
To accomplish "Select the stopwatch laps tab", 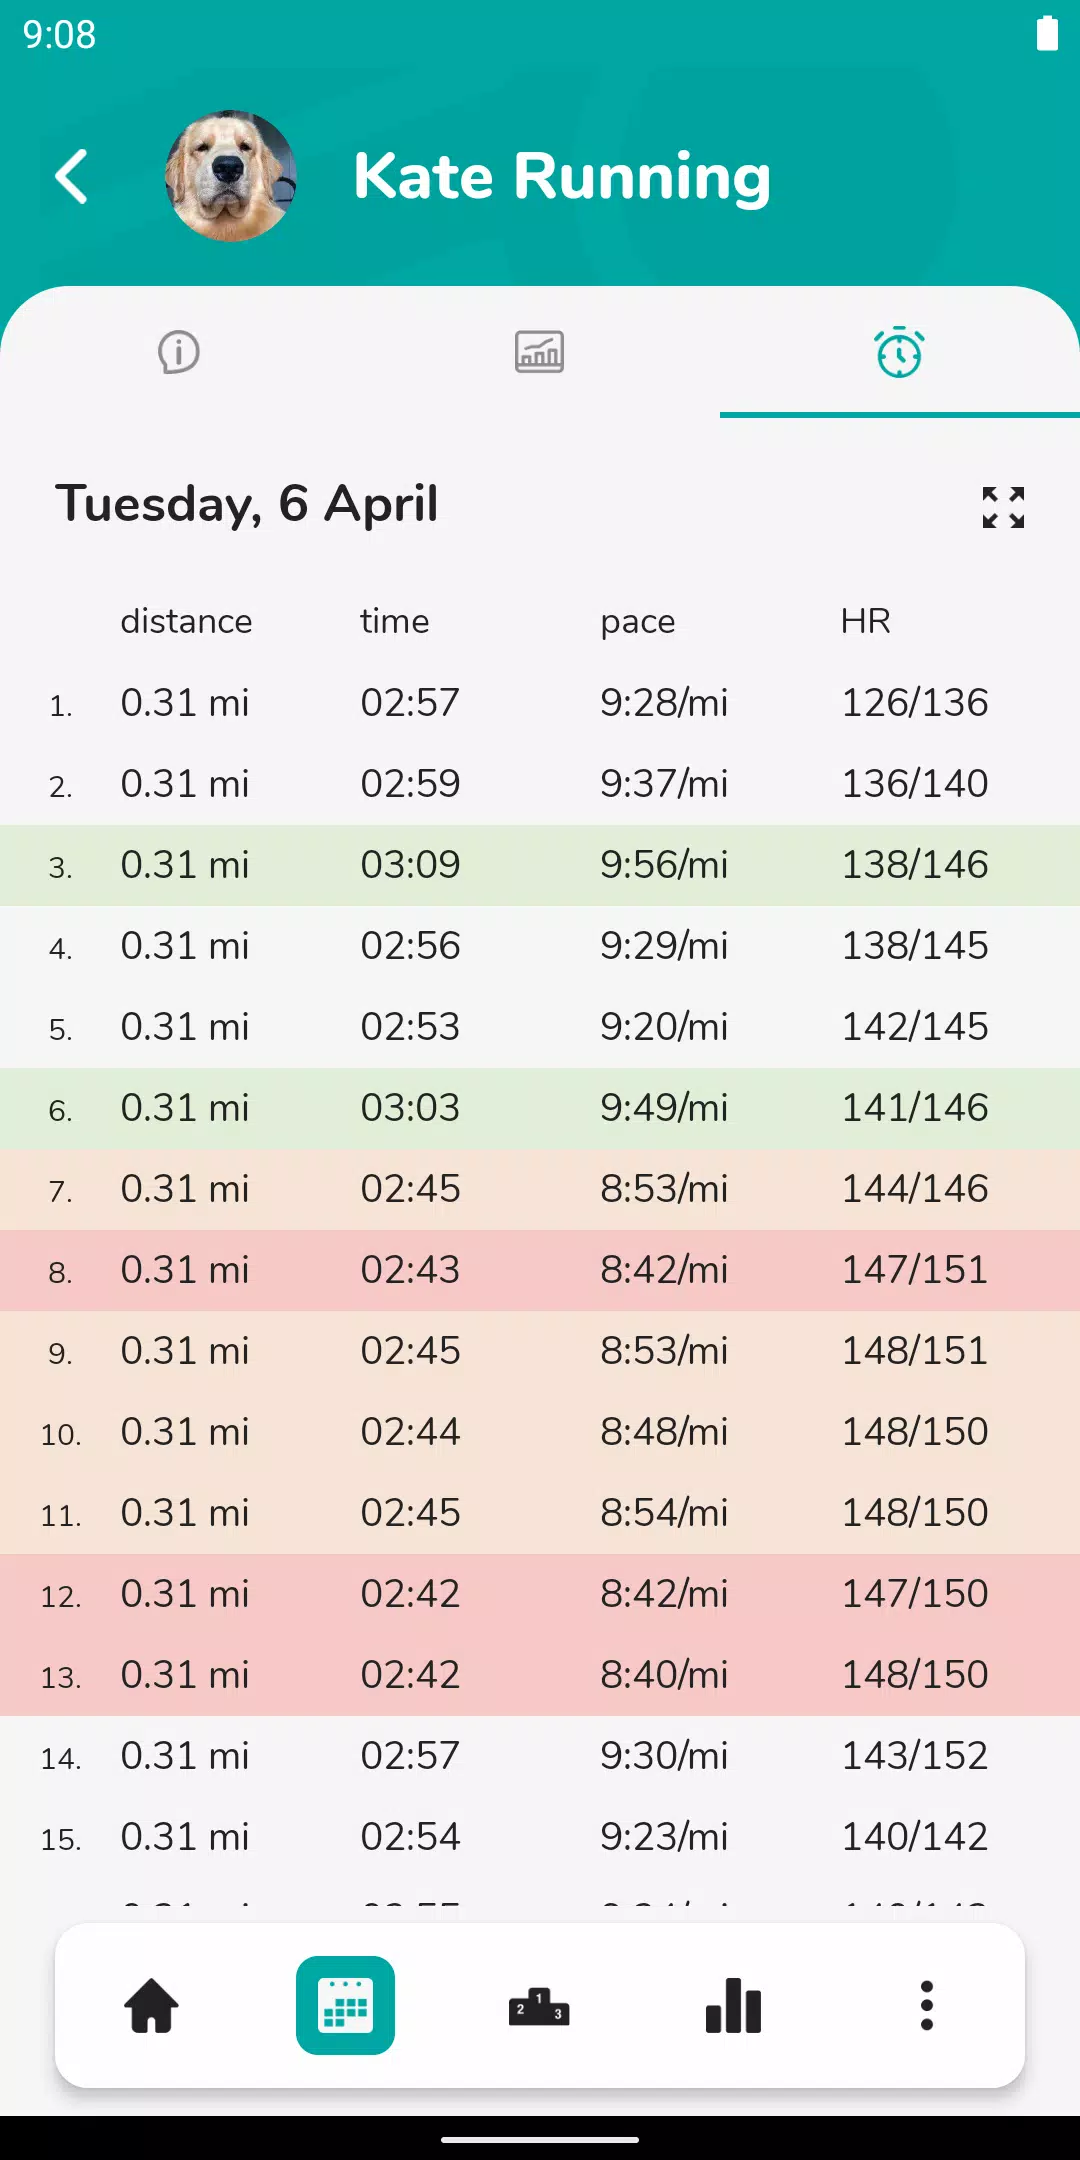I will pyautogui.click(x=899, y=353).
